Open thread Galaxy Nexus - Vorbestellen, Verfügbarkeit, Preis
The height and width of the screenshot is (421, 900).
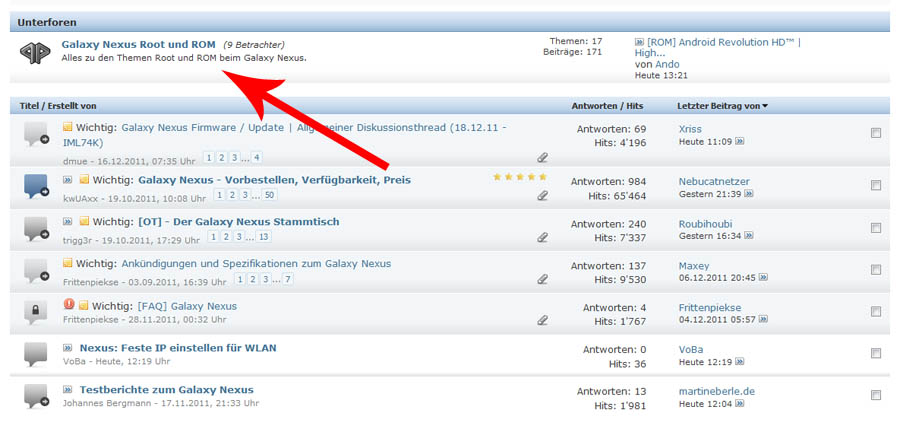click(x=274, y=180)
